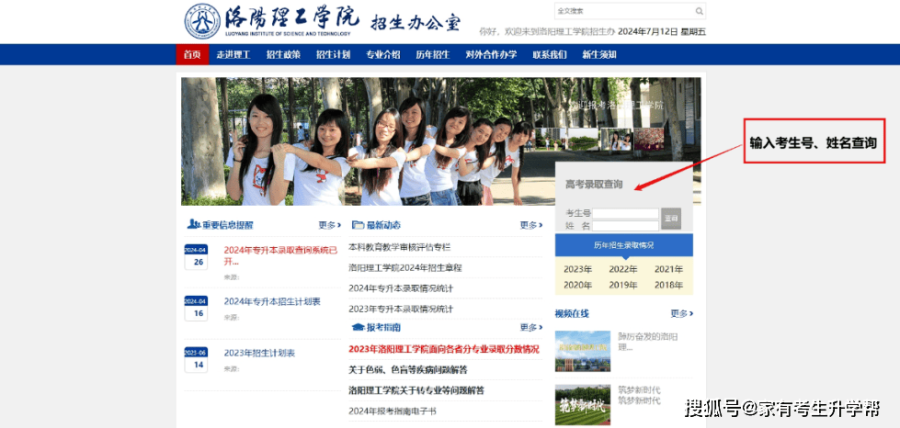
Task: Select the 专业介绍 navigation item
Action: click(x=383, y=54)
